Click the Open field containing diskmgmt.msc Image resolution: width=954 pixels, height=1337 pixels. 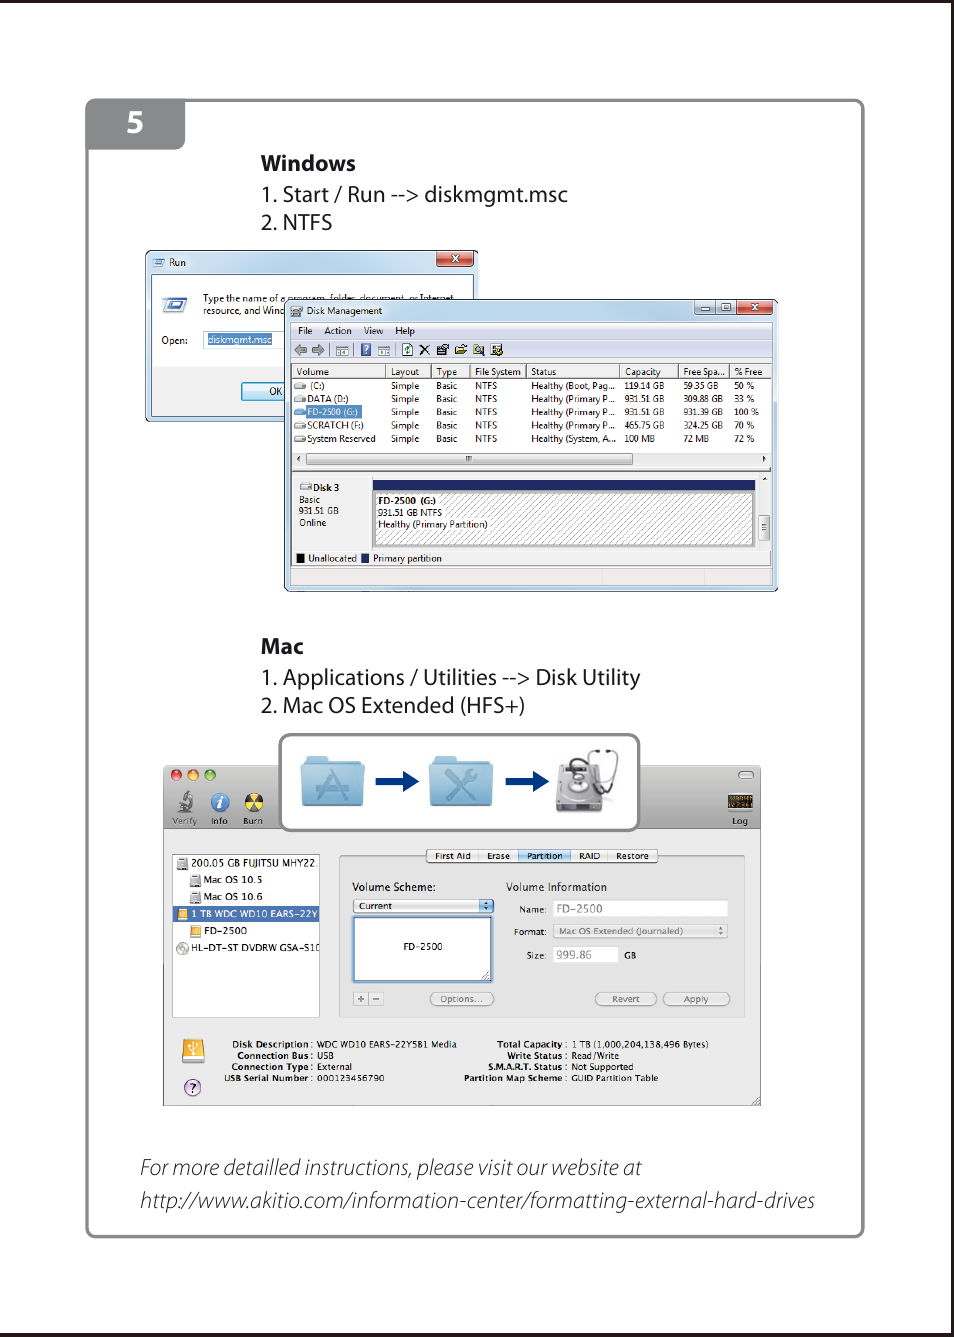pyautogui.click(x=245, y=340)
